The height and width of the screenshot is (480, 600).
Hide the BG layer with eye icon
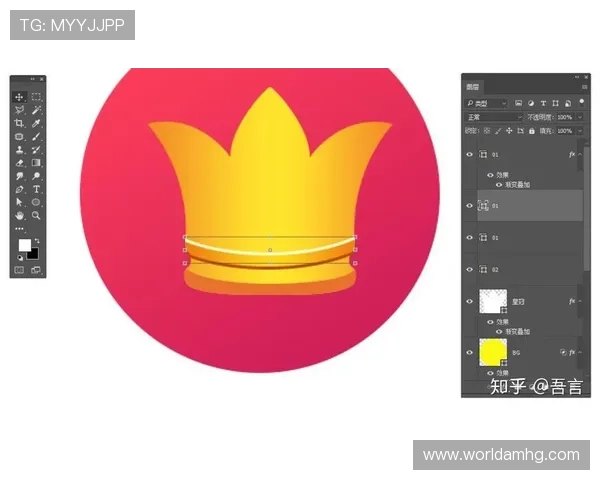pos(470,352)
